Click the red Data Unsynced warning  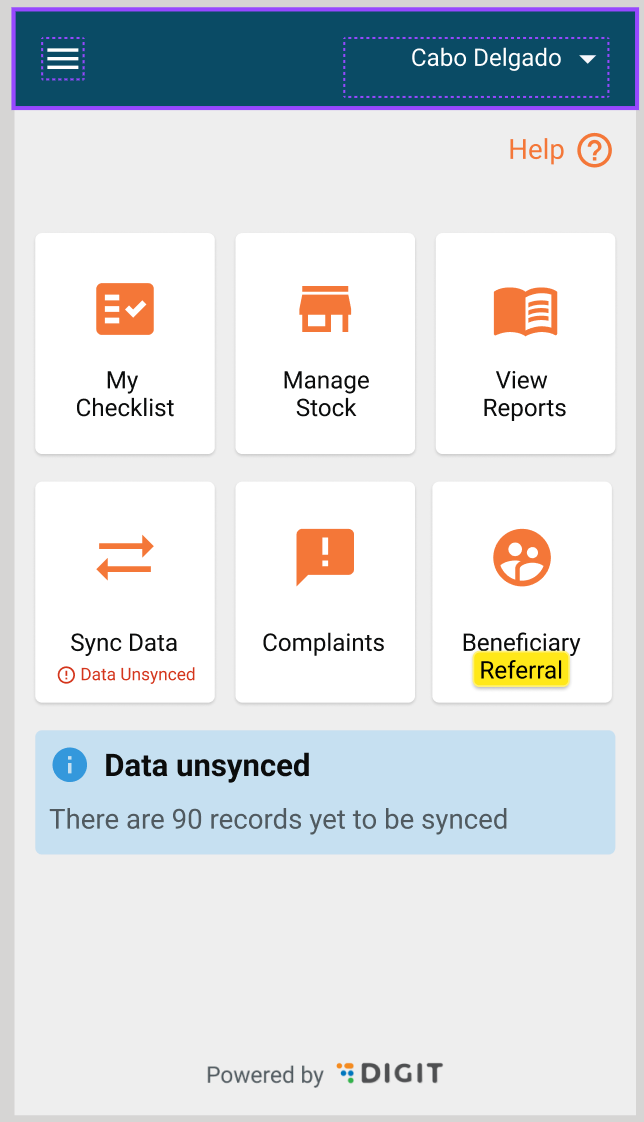[127, 675]
